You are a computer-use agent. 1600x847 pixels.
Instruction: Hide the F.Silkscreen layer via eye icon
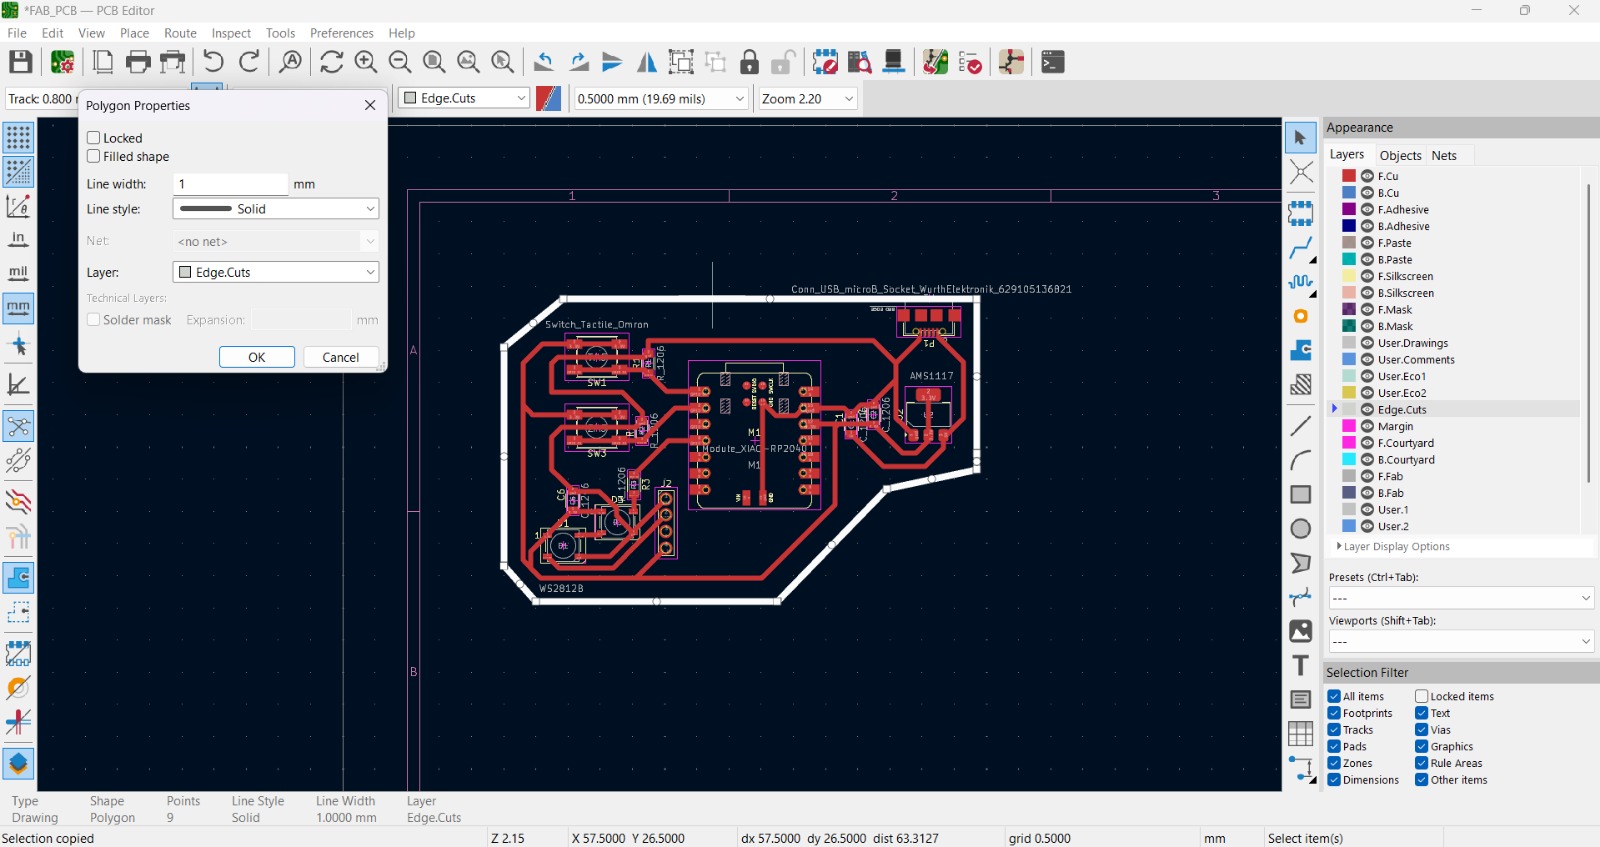1367,276
